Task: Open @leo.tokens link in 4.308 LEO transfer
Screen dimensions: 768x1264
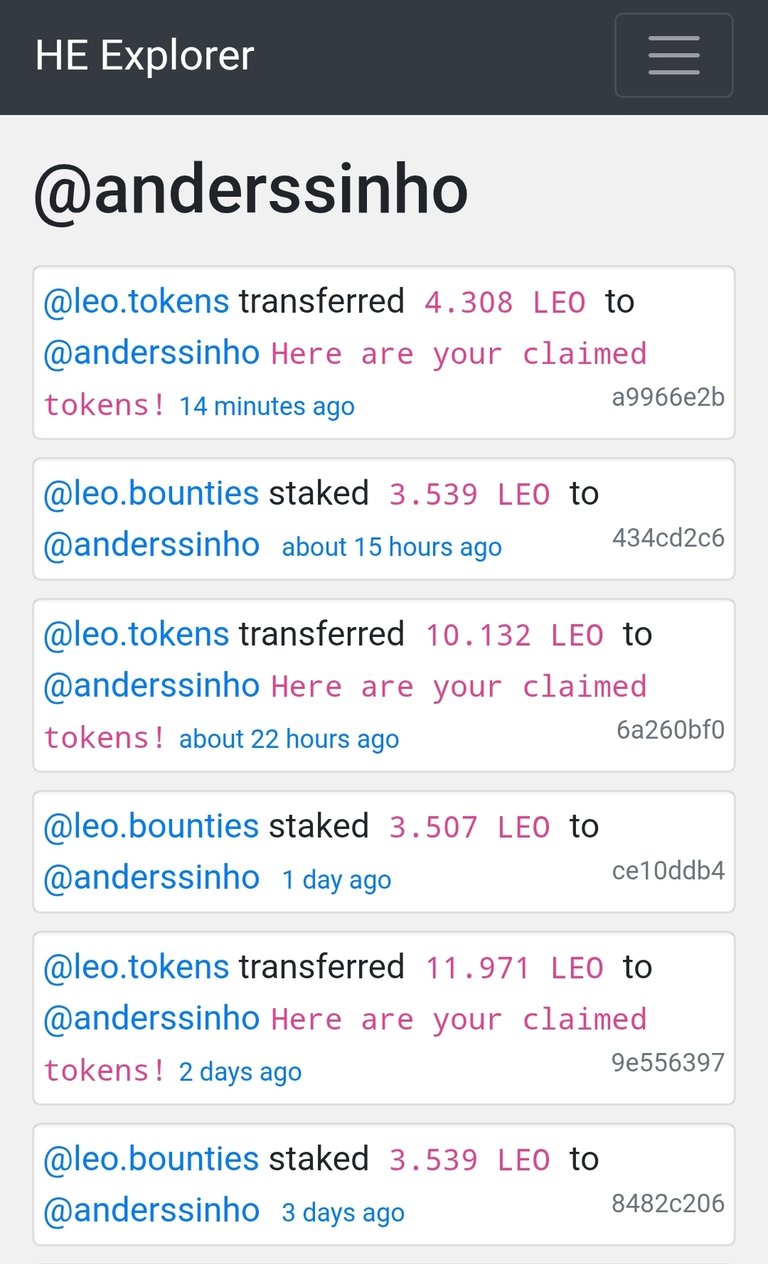Action: pyautogui.click(x=136, y=301)
